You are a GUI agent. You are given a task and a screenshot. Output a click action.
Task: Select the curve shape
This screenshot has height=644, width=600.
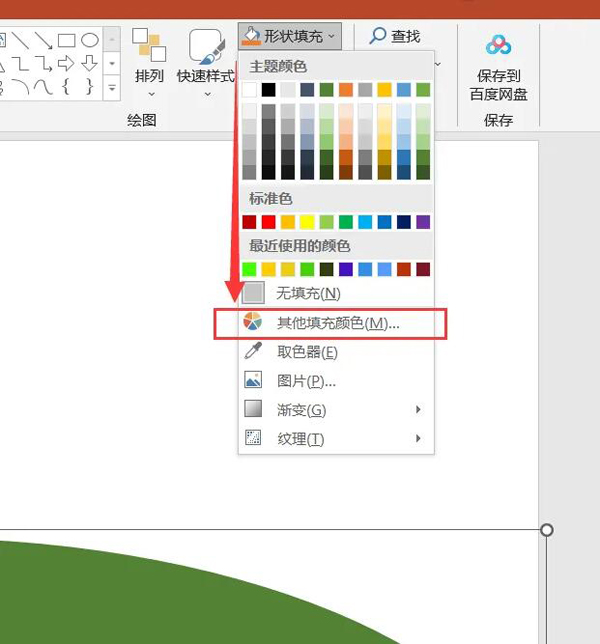coord(44,87)
